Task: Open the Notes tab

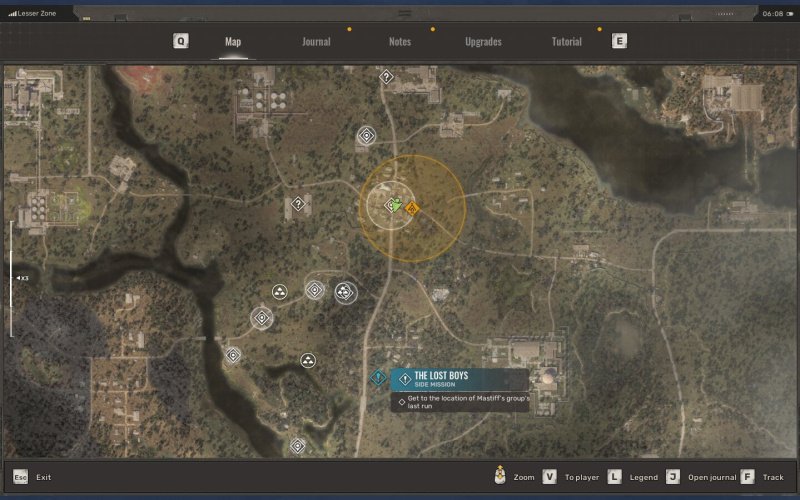Action: click(400, 42)
